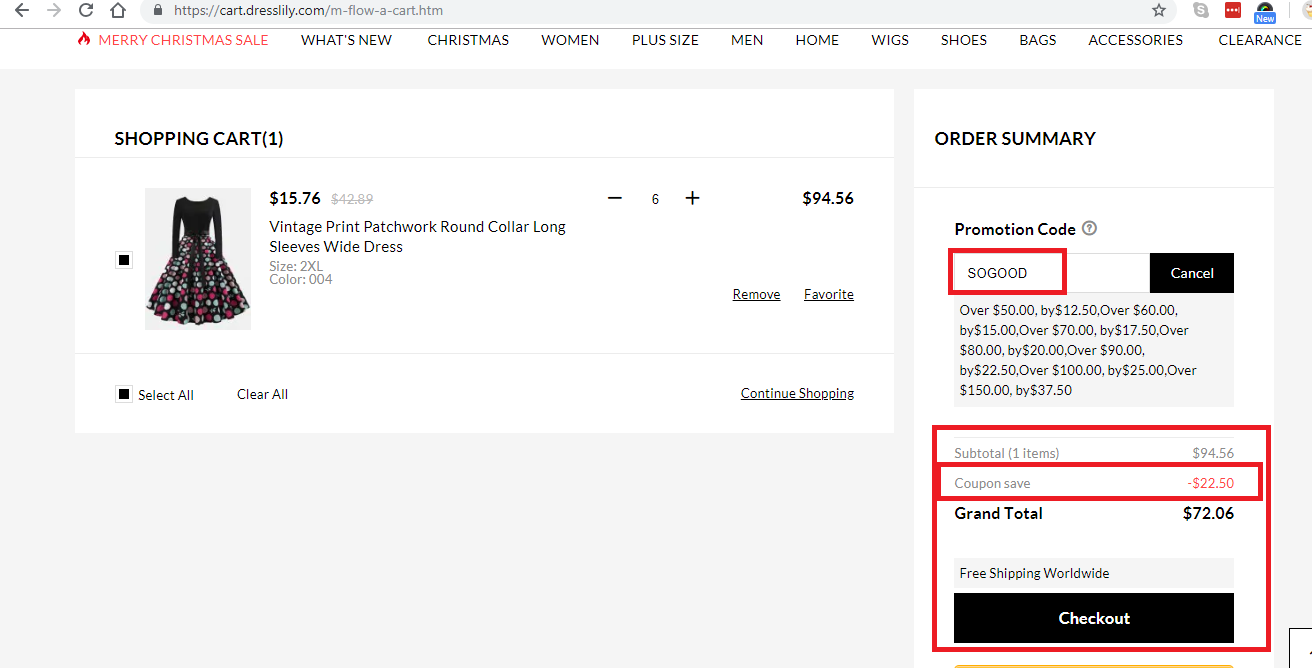The width and height of the screenshot is (1312, 668).
Task: Click the red extension icon near the address bar
Action: coord(1232,11)
